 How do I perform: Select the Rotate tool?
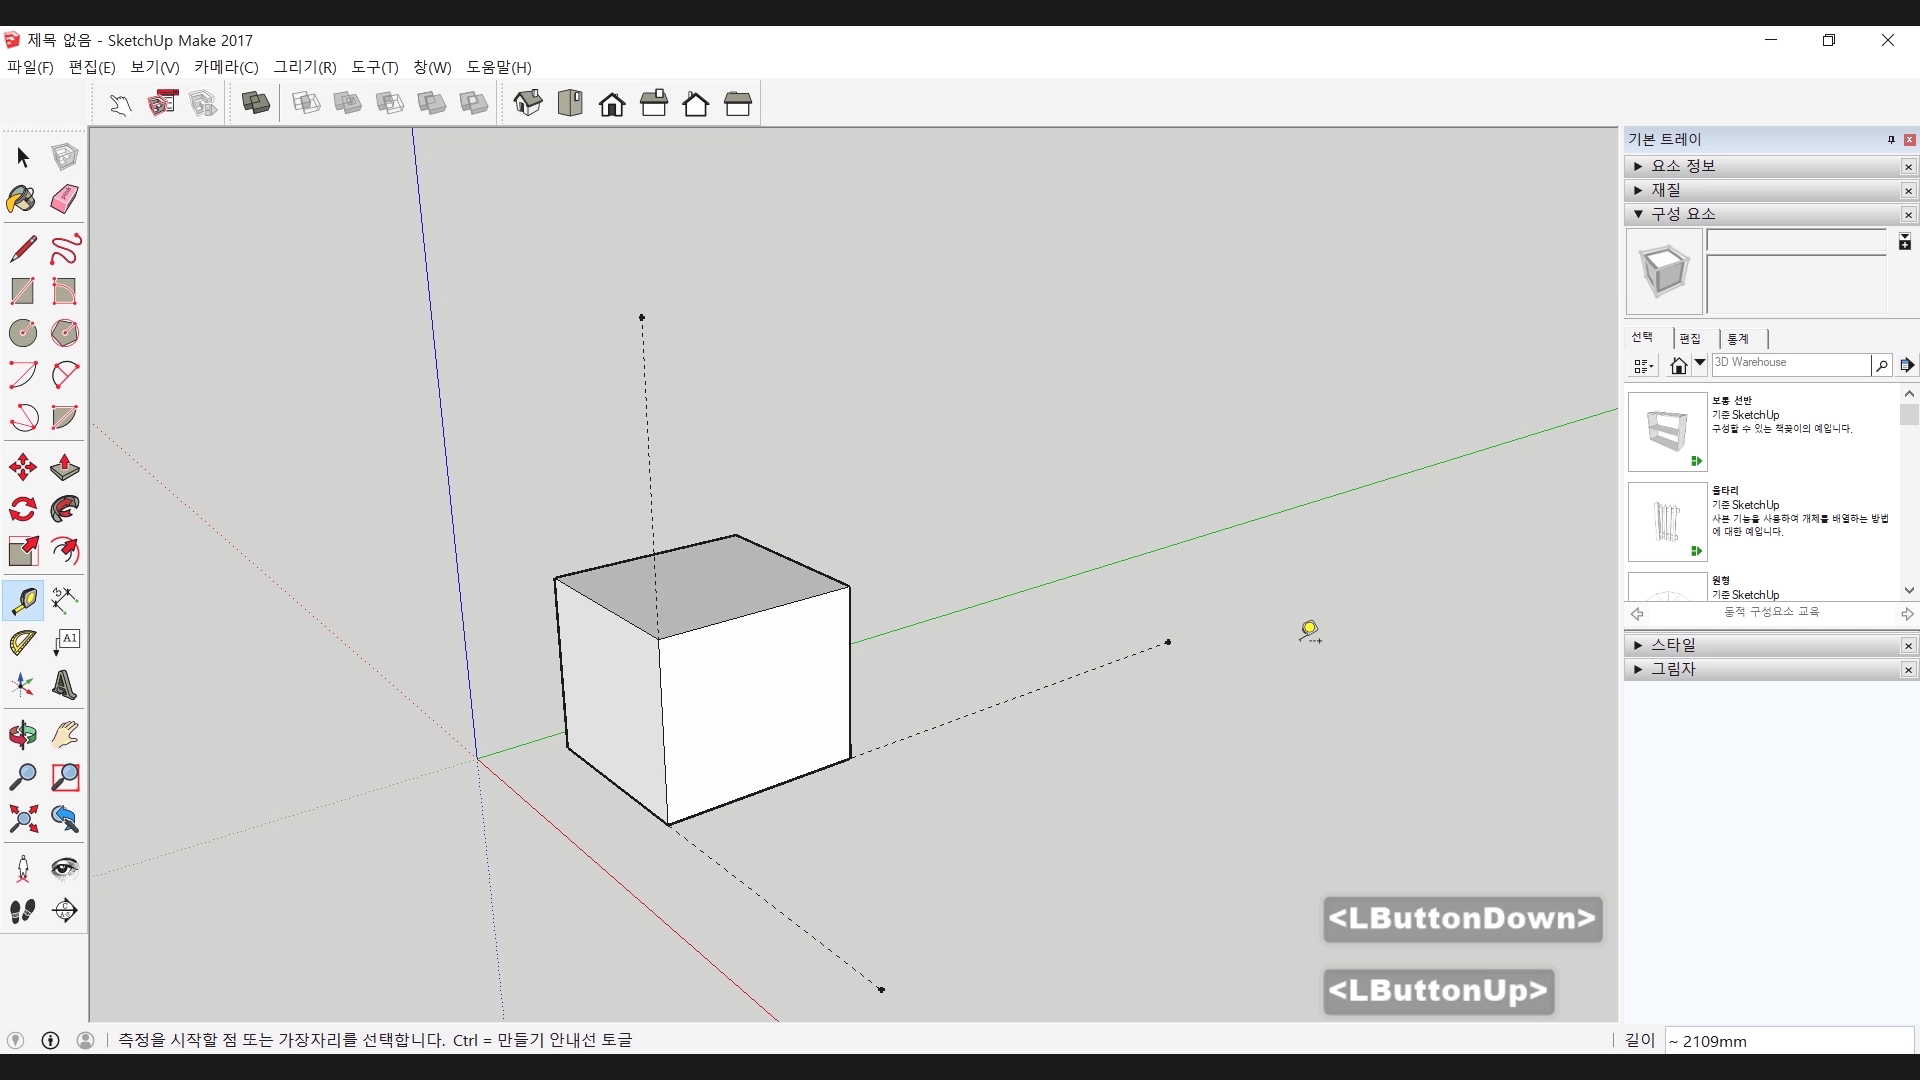[22, 509]
